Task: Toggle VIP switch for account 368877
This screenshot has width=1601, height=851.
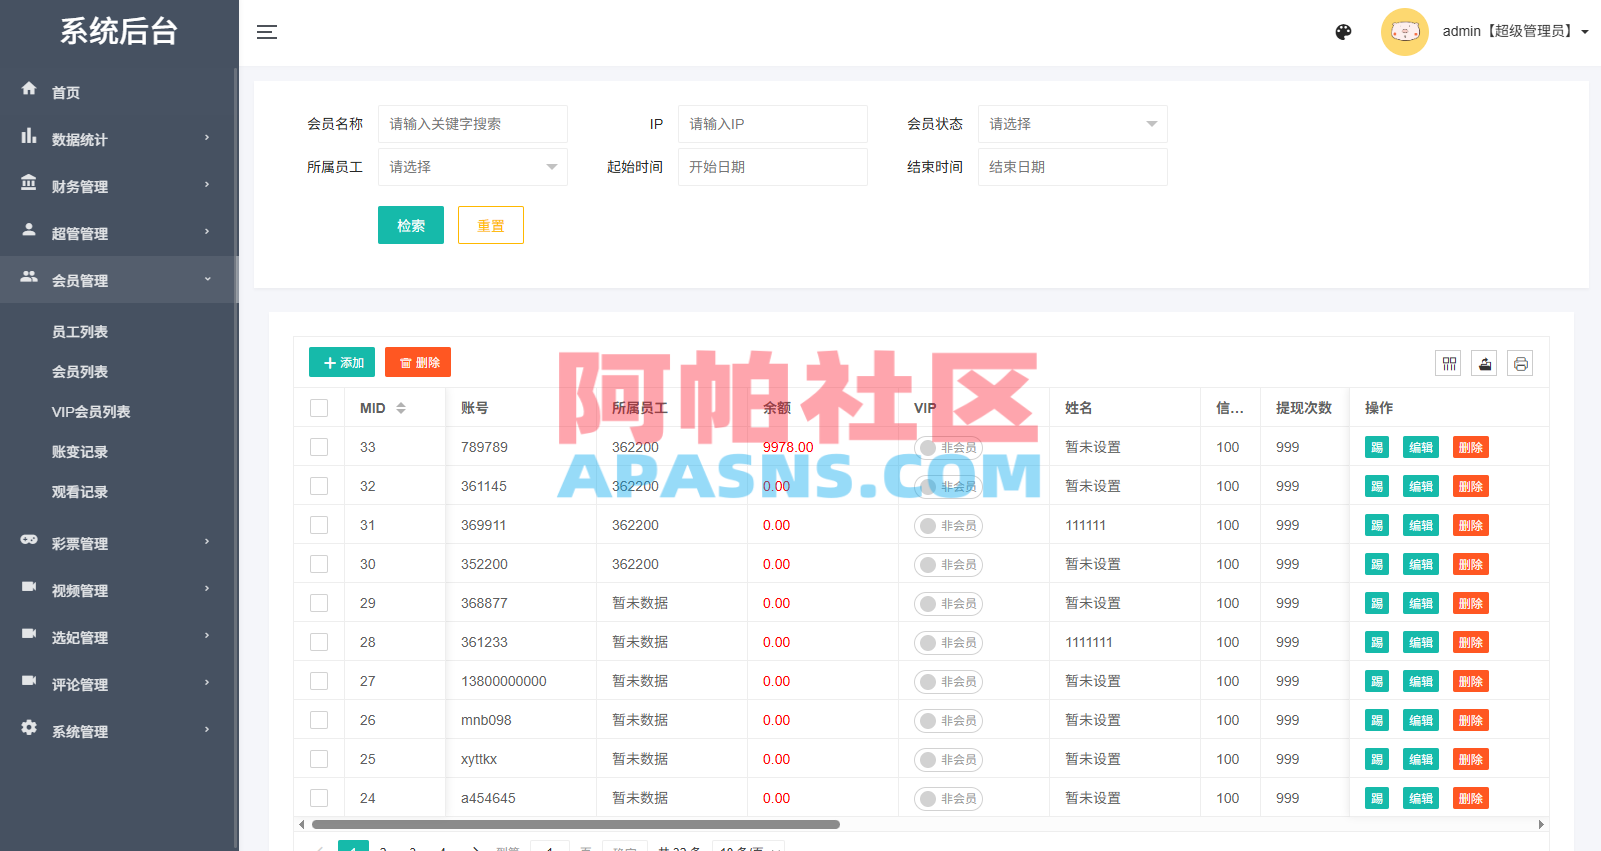Action: tap(948, 603)
